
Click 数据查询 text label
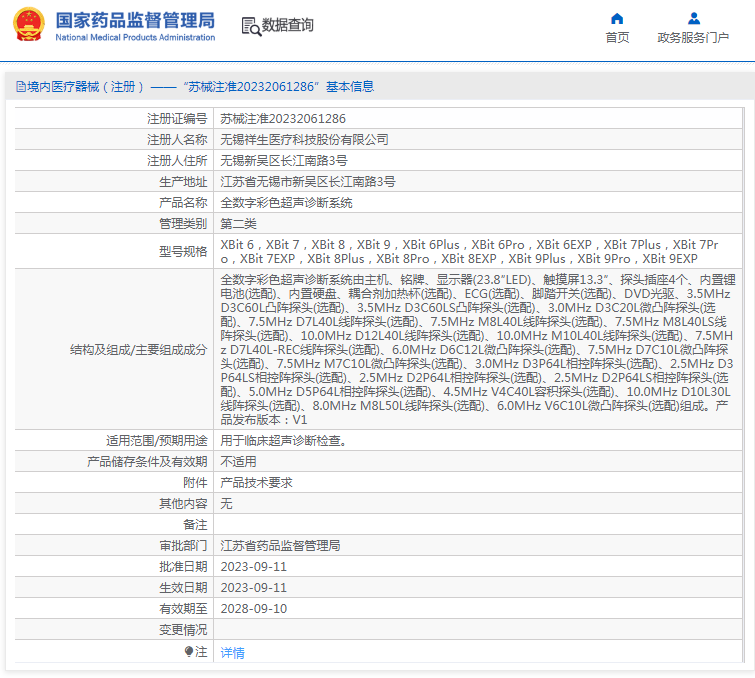[287, 25]
